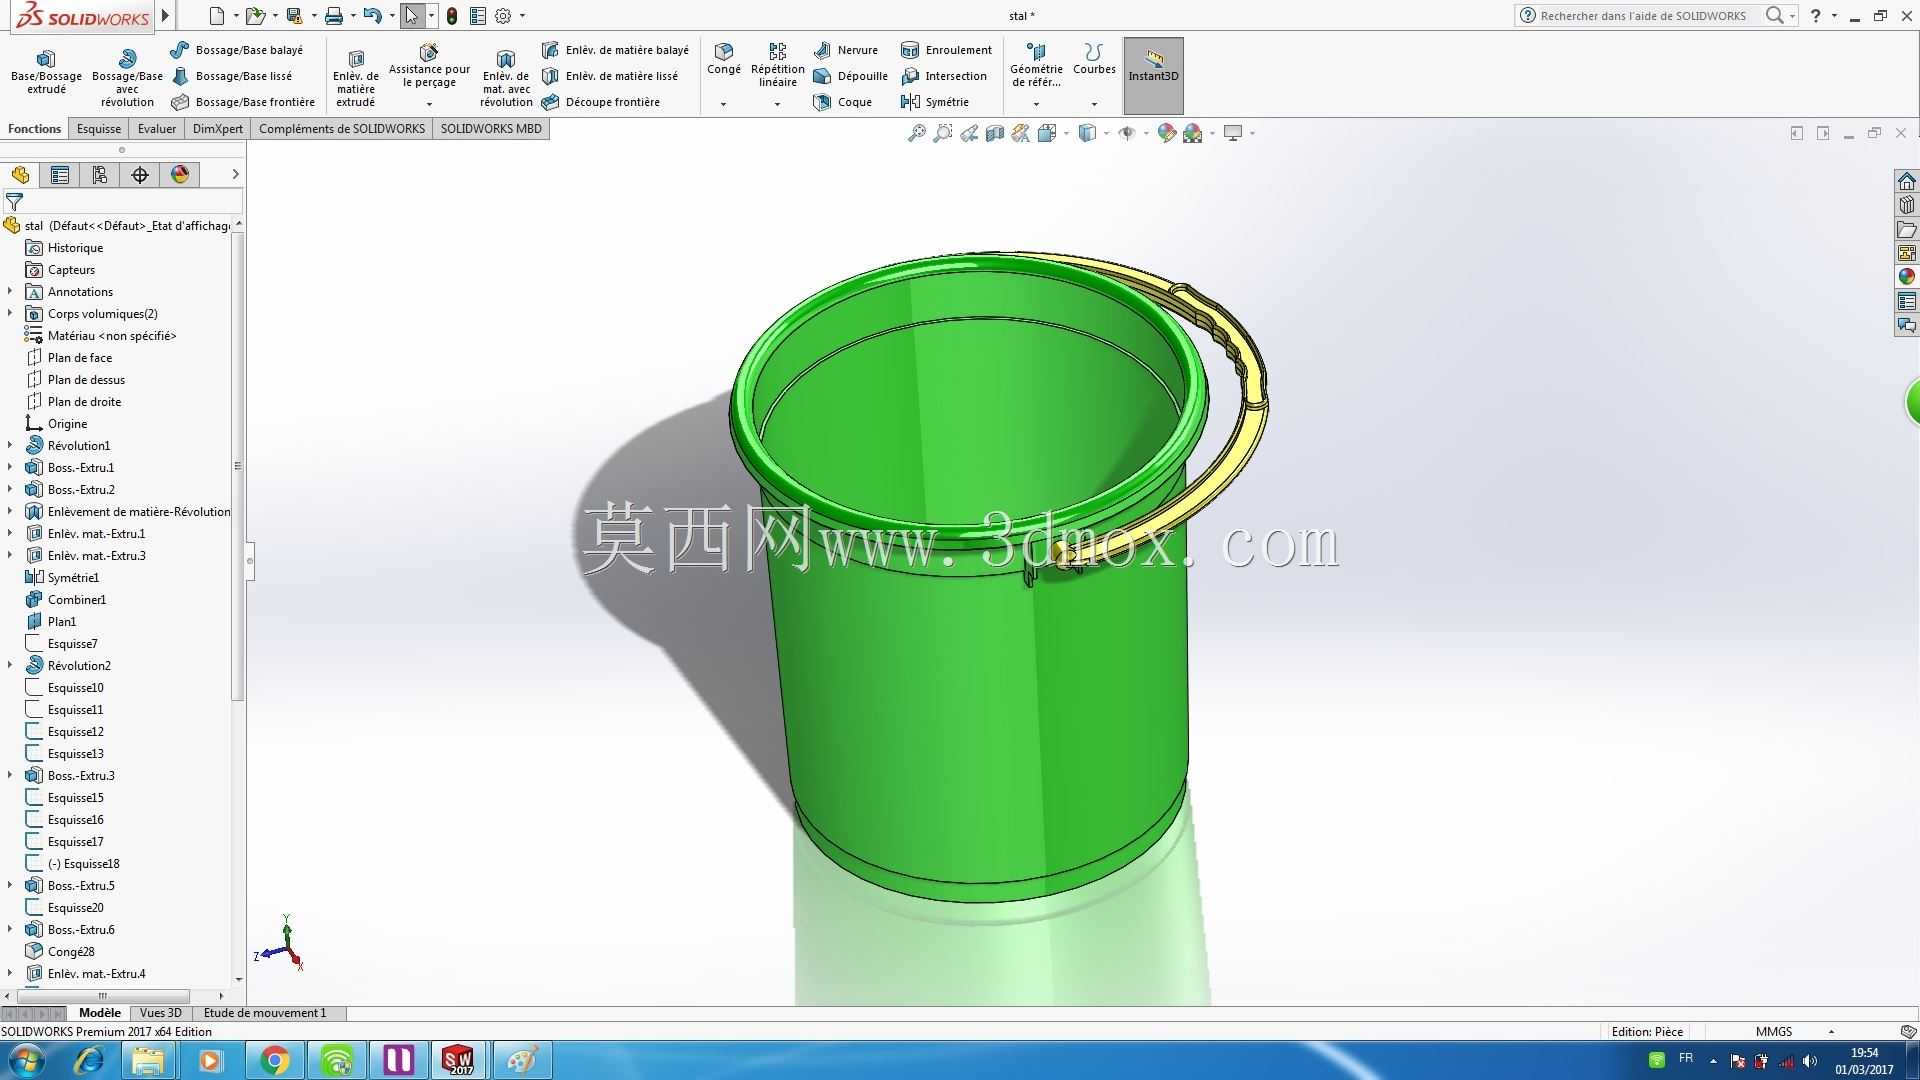Open the Windows Start menu
The image size is (1920, 1080).
(x=27, y=1060)
